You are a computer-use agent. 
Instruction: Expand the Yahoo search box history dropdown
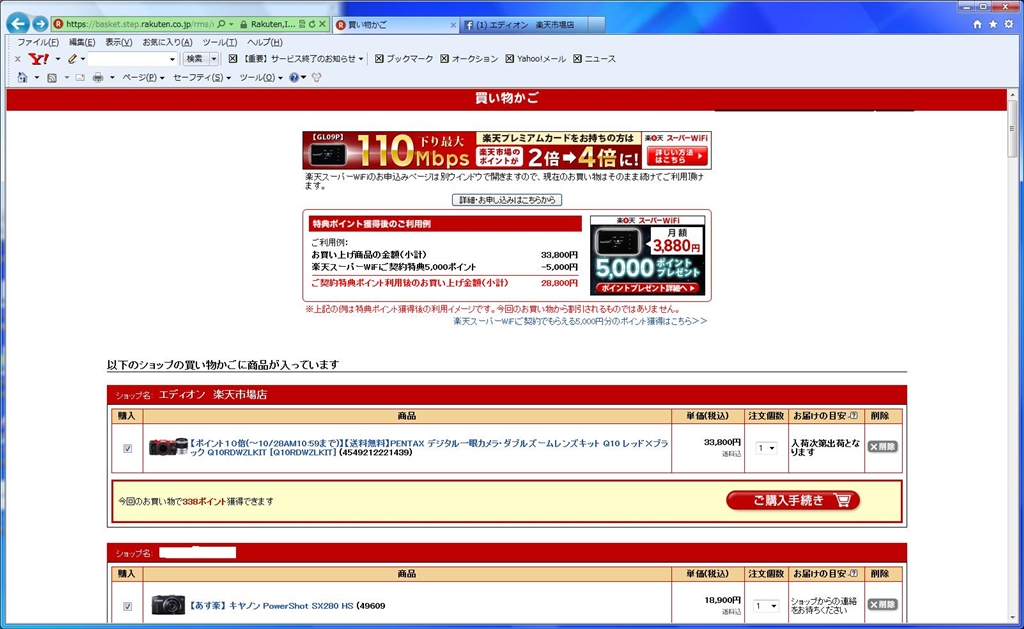(172, 59)
